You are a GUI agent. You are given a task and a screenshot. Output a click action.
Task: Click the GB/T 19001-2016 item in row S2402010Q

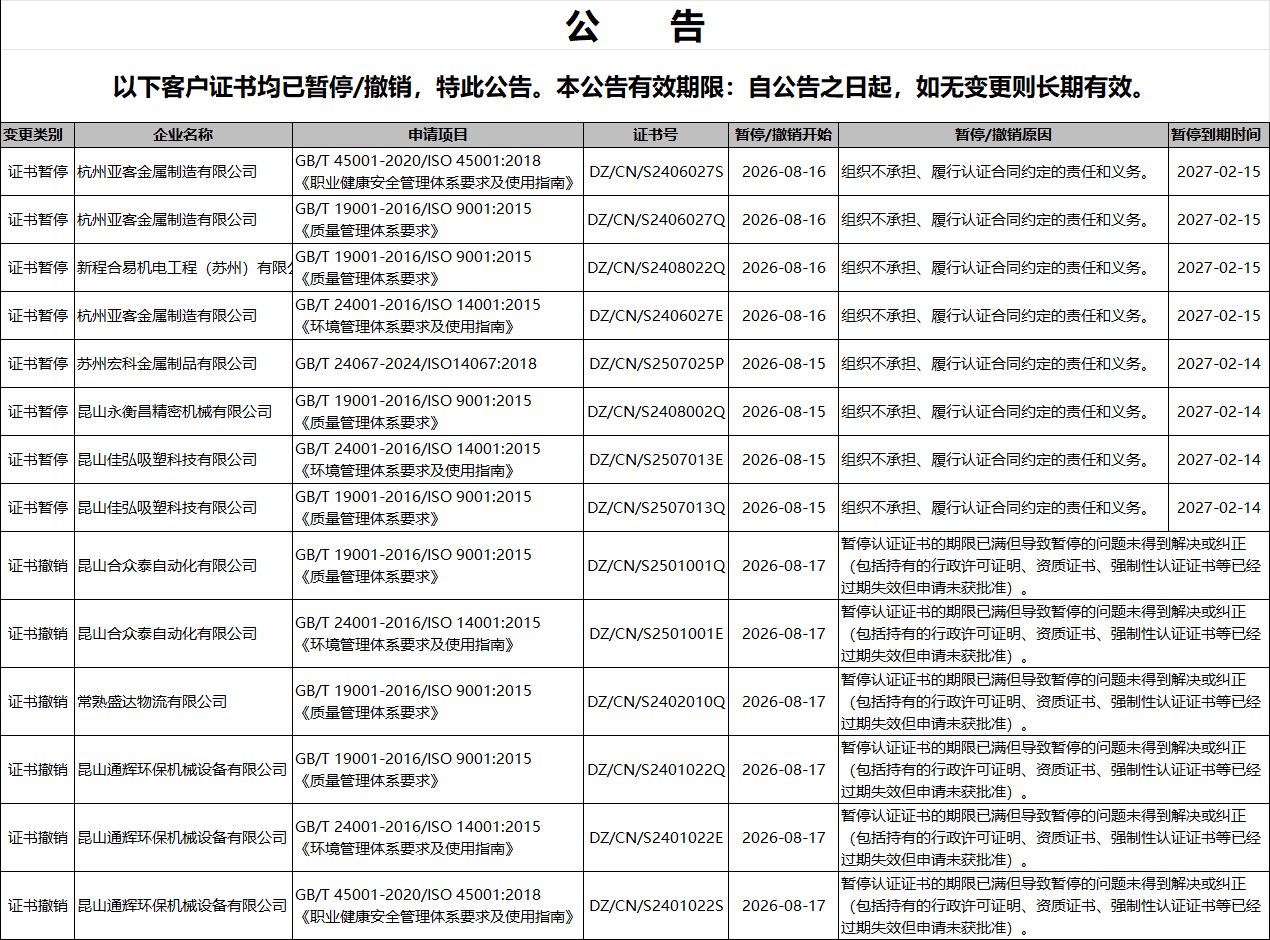pyautogui.click(x=414, y=701)
